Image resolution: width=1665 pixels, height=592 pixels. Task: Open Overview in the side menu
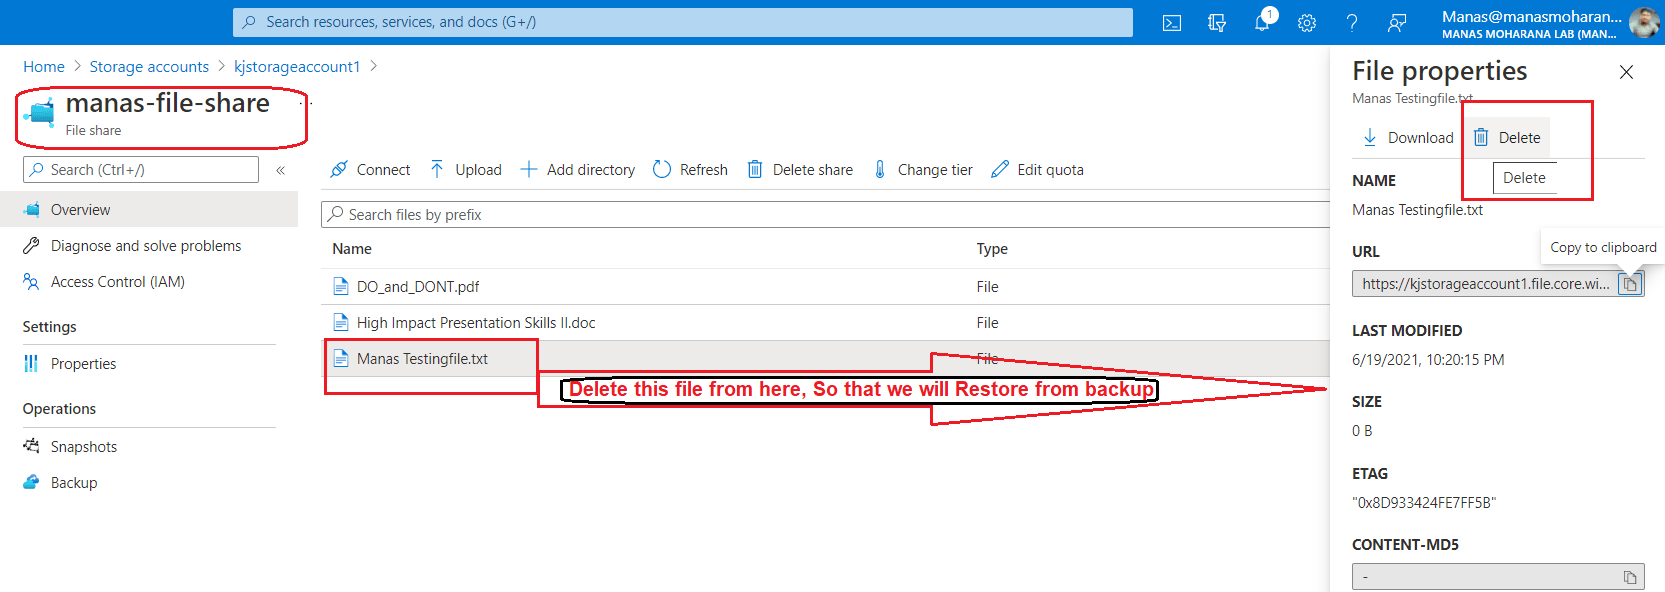click(149, 210)
